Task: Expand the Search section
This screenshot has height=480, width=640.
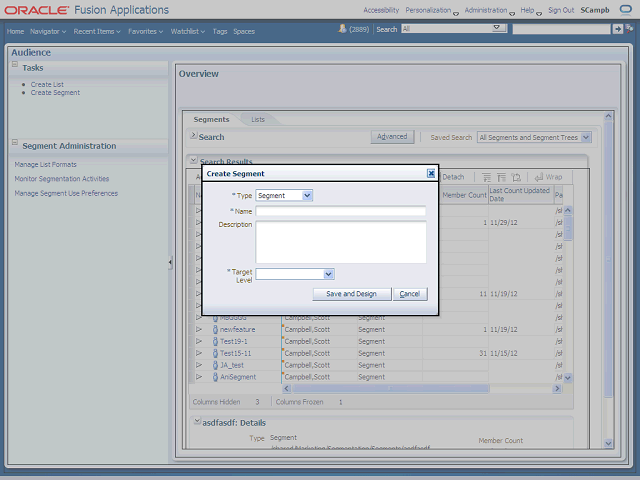Action: (193, 135)
